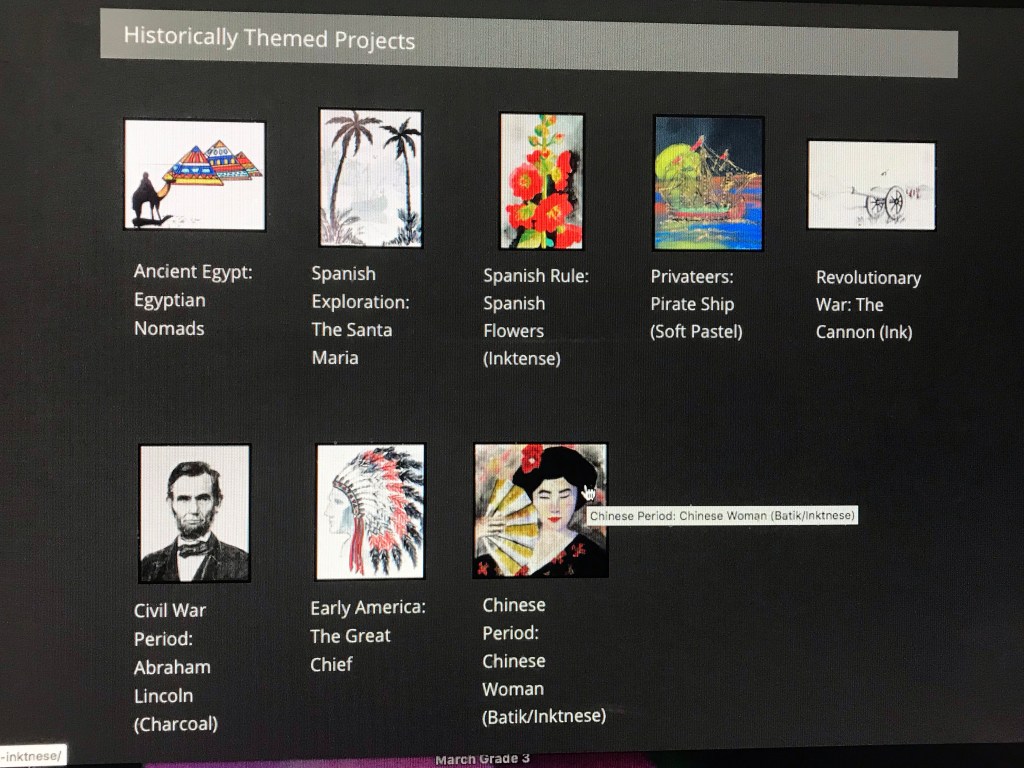Click the Chinese Woman hover tooltip text
This screenshot has width=1024, height=768.
pyautogui.click(x=722, y=516)
